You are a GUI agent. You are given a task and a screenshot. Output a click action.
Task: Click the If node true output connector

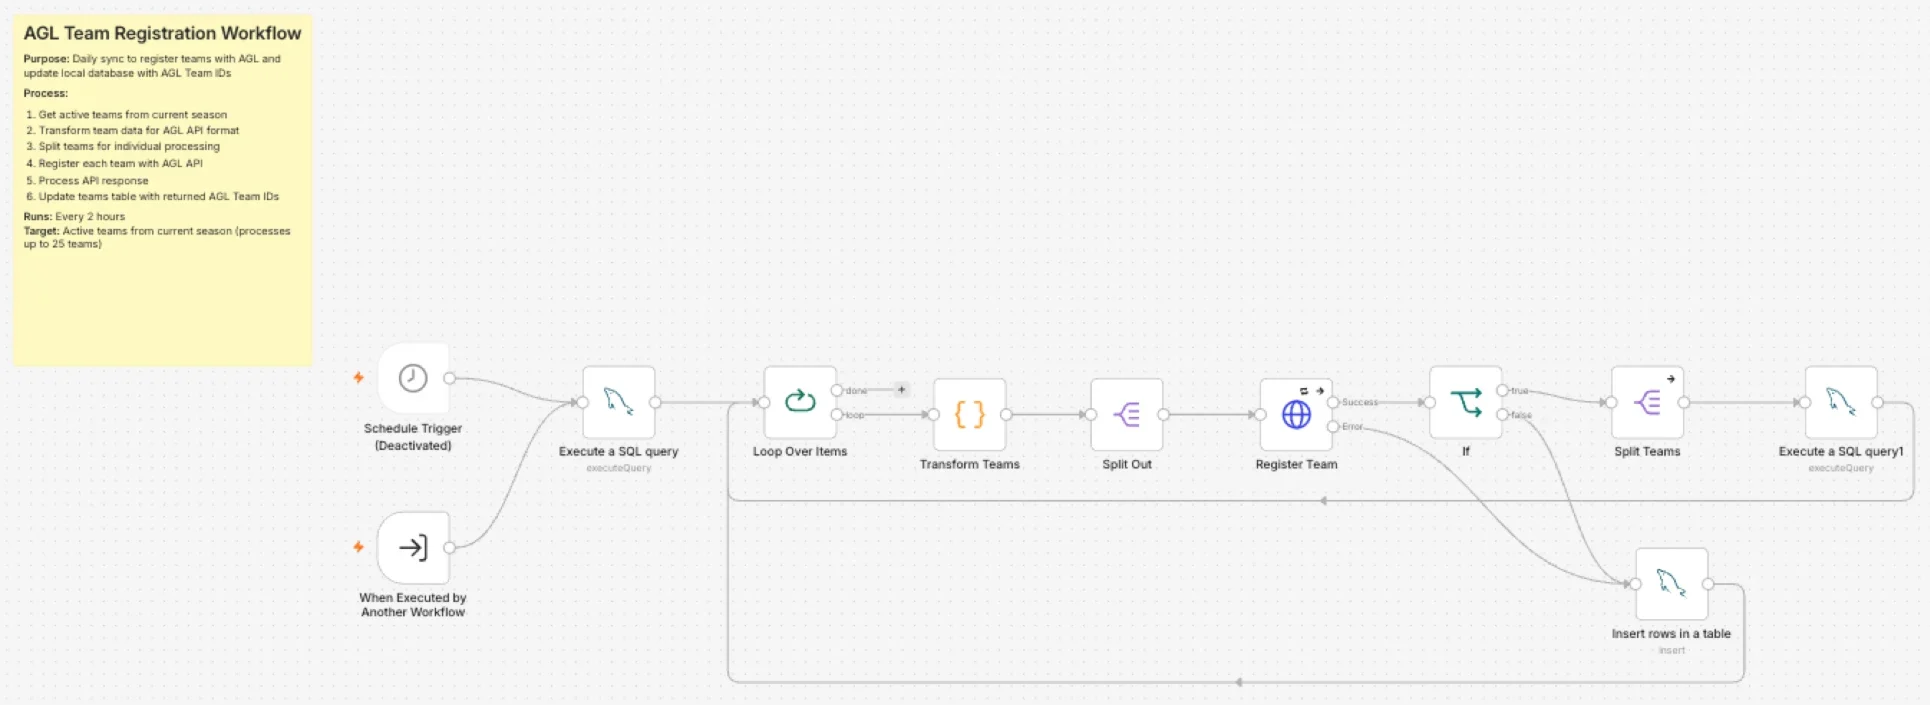(1502, 390)
